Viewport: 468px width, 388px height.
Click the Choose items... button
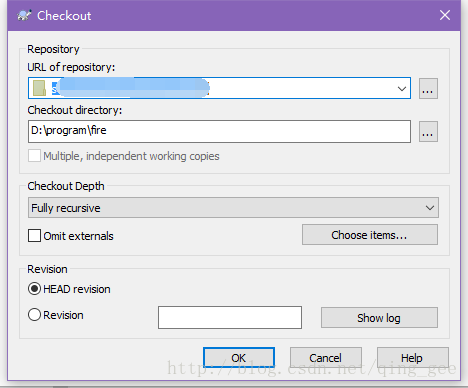point(370,235)
